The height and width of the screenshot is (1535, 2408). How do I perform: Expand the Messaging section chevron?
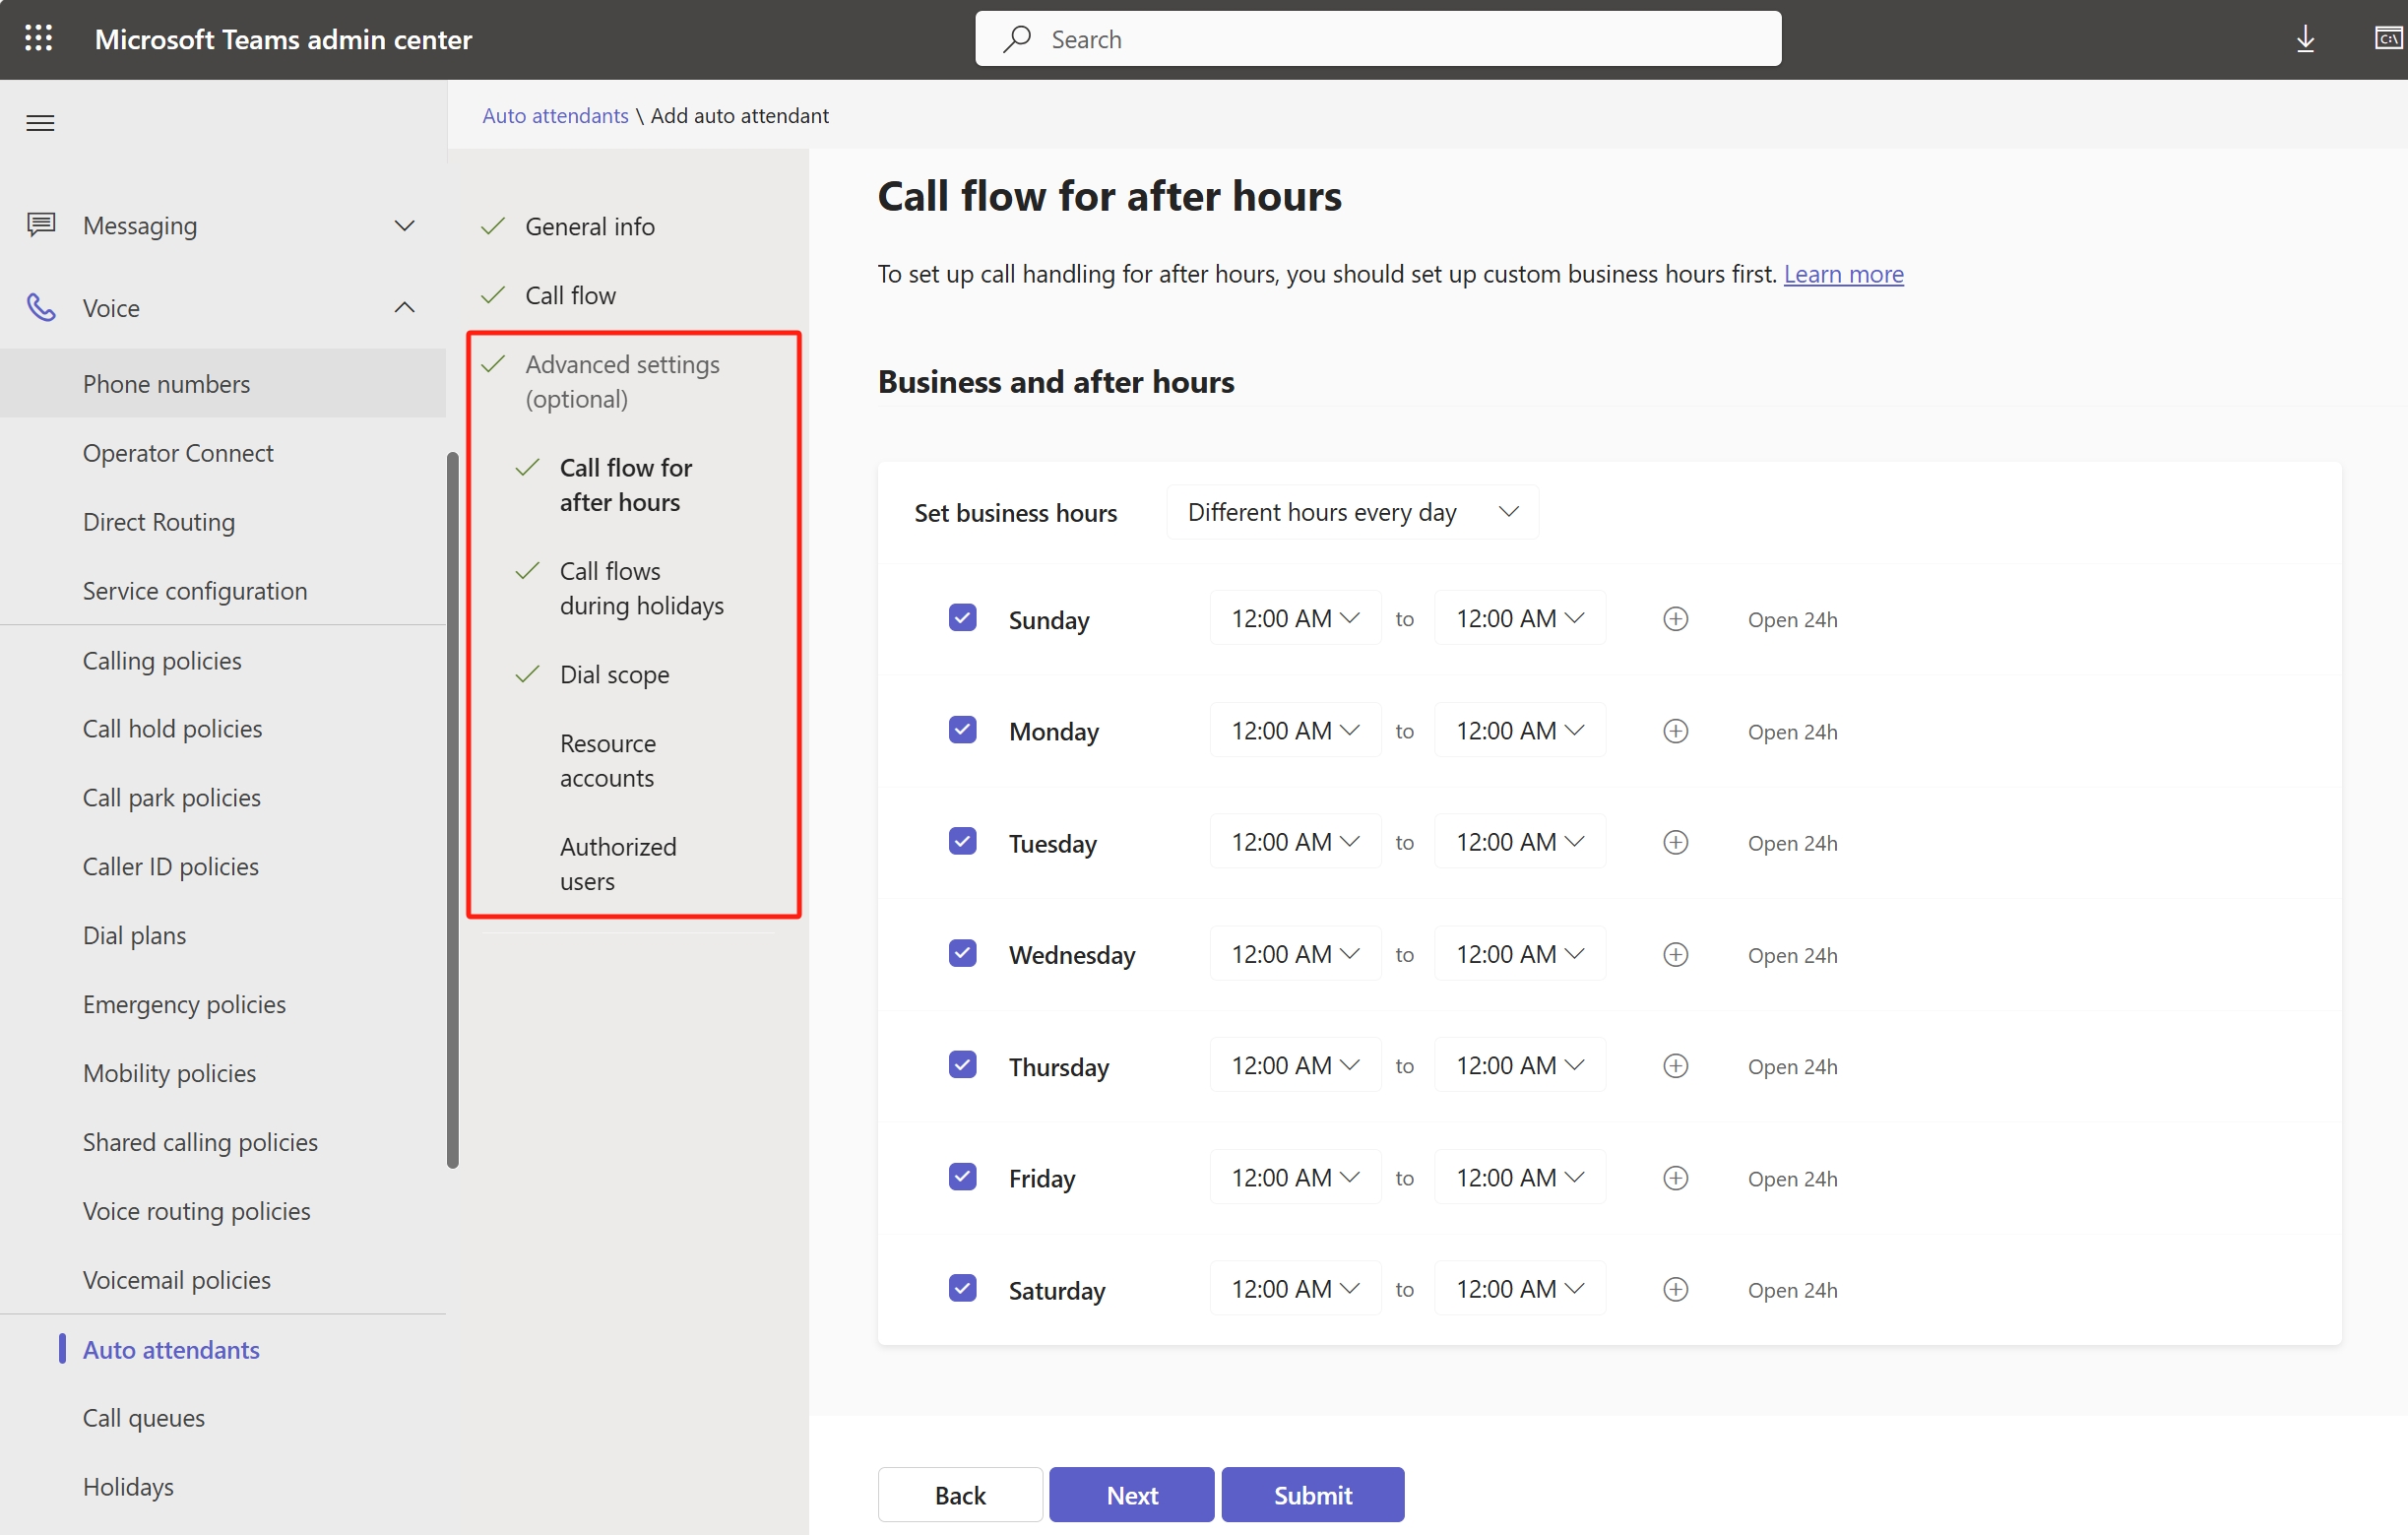click(404, 225)
